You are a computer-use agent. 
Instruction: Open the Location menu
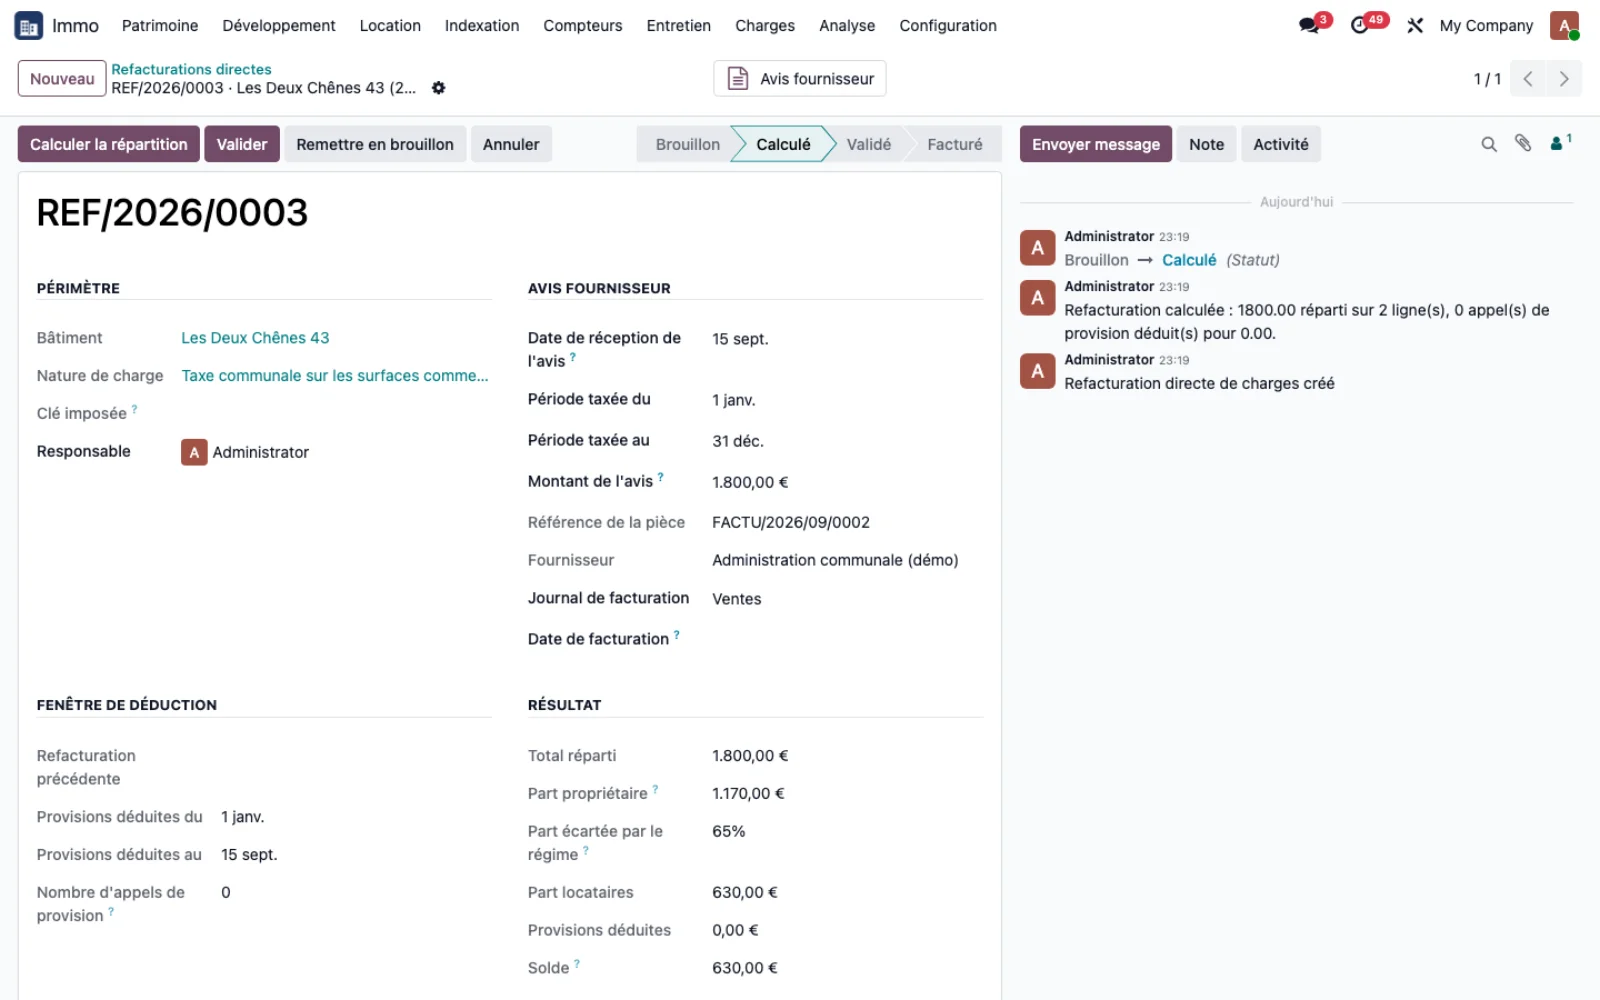coord(390,26)
